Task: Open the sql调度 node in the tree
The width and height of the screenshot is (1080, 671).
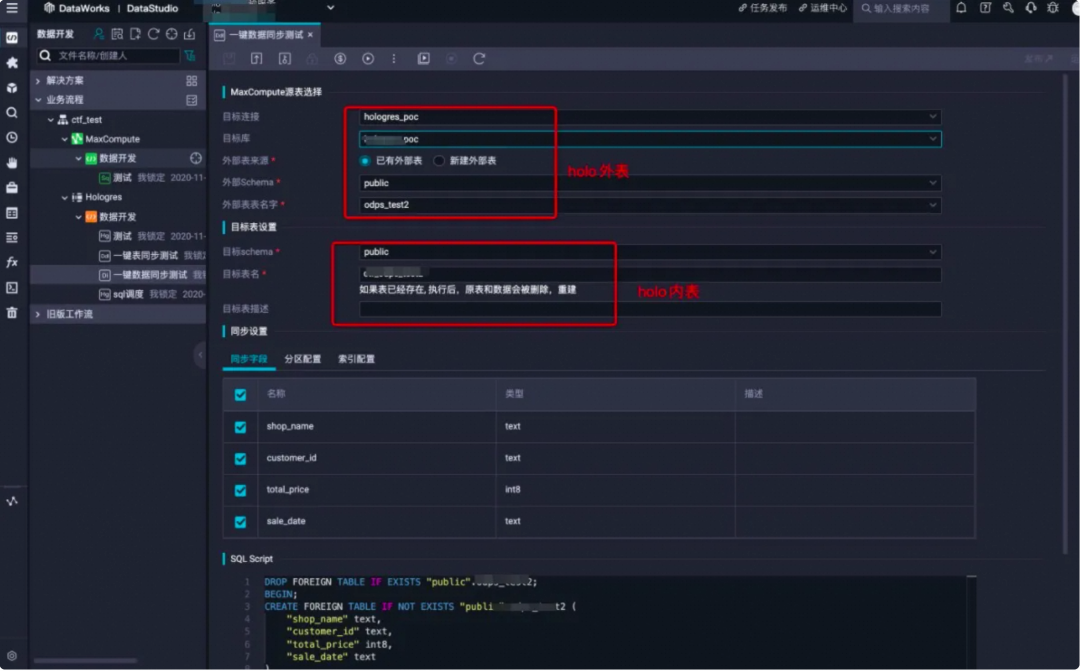Action: pyautogui.click(x=128, y=294)
